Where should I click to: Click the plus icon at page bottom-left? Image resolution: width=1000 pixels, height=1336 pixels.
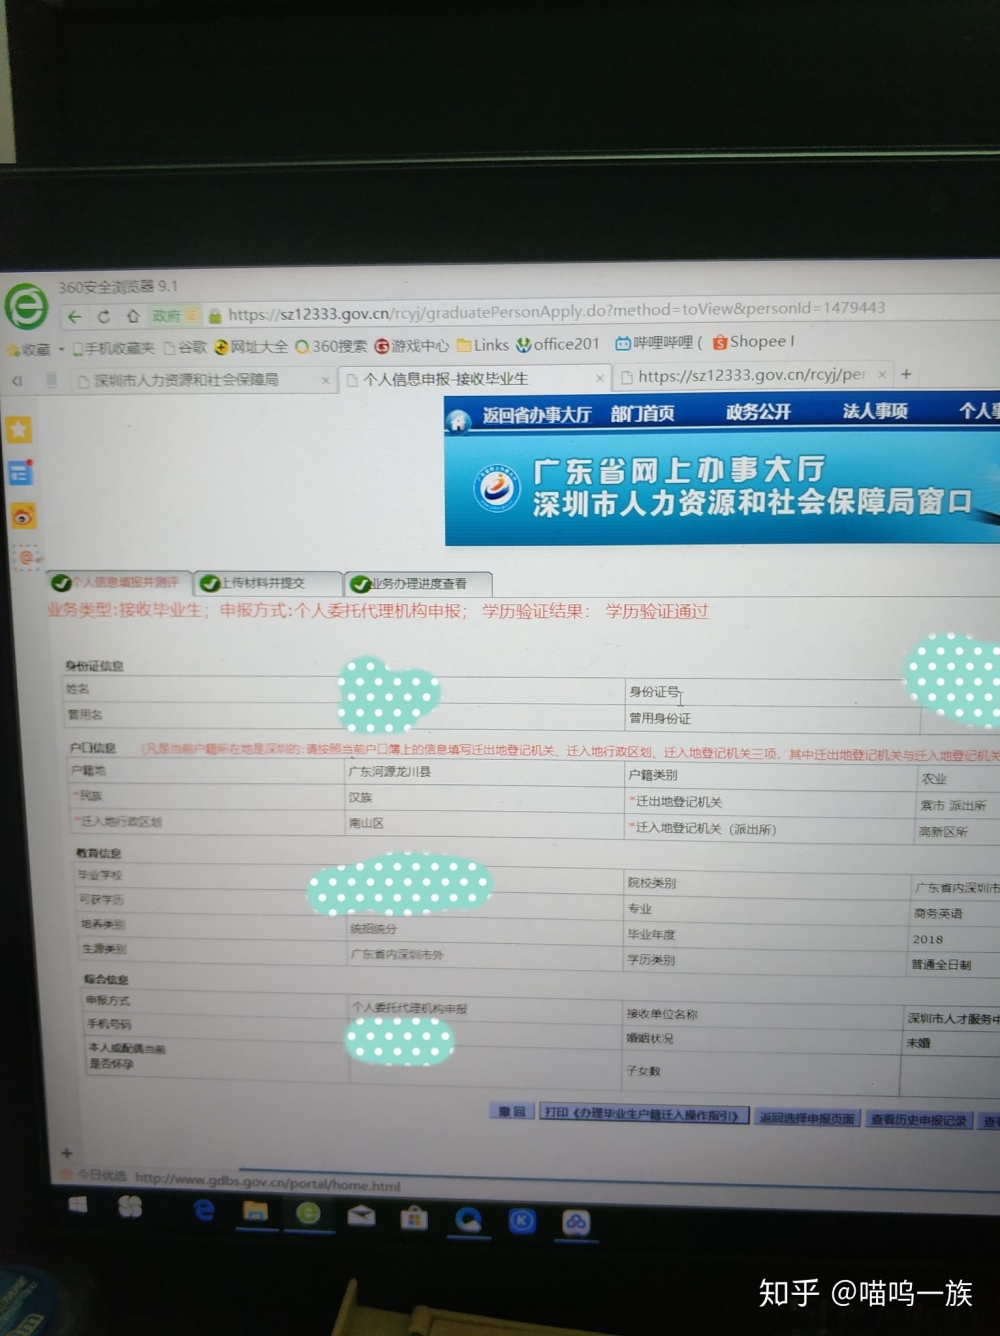67,1153
